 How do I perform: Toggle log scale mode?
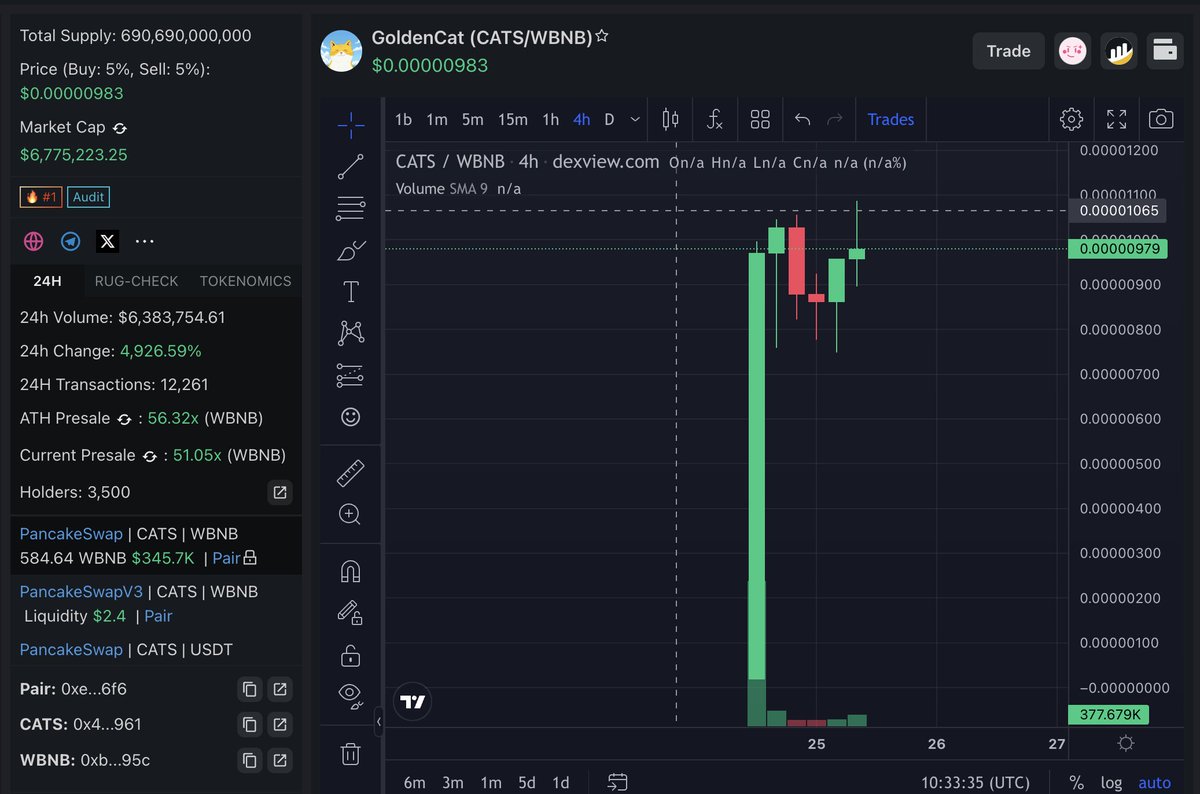pyautogui.click(x=1111, y=783)
